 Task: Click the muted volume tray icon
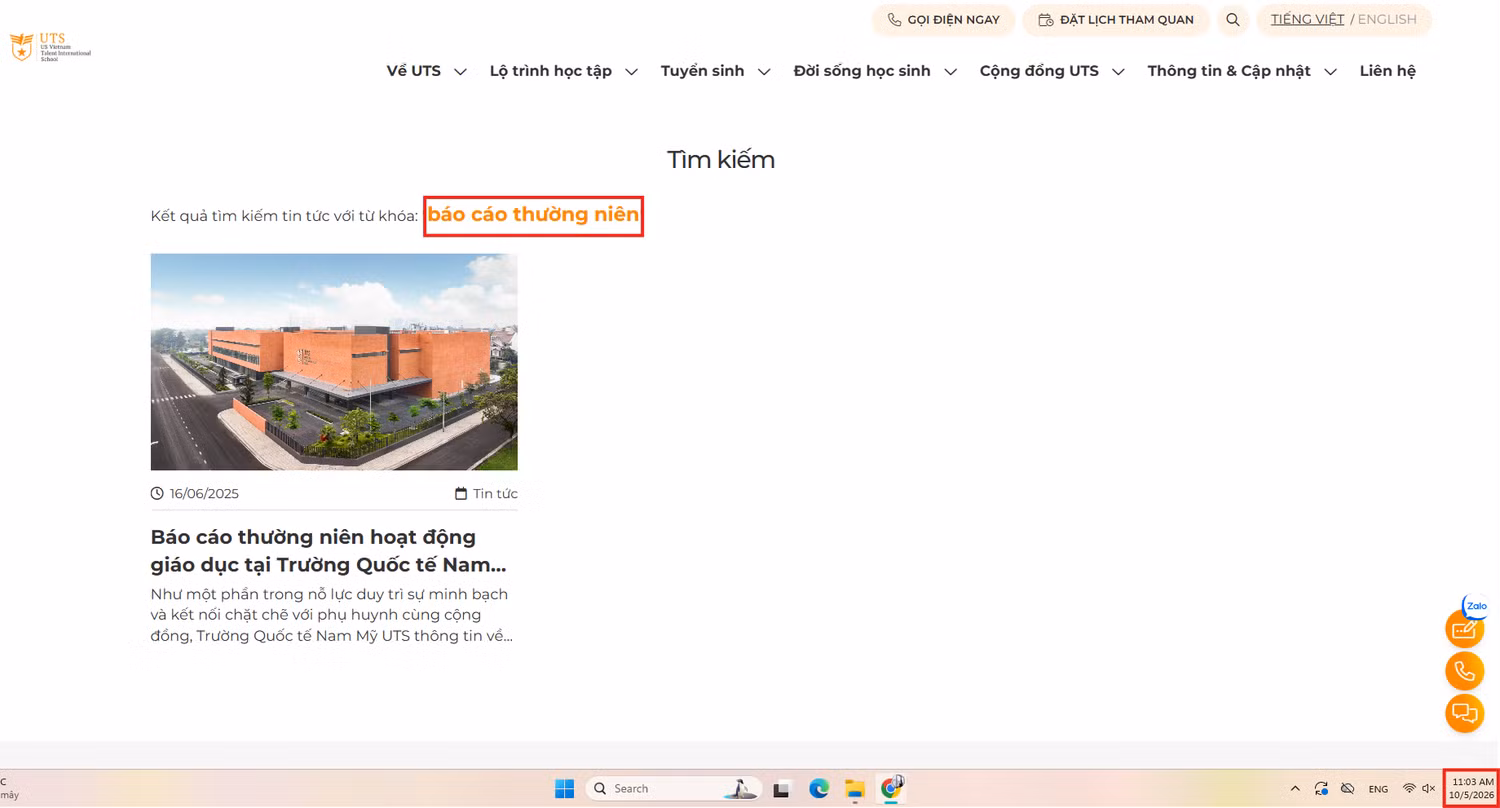coord(1429,789)
